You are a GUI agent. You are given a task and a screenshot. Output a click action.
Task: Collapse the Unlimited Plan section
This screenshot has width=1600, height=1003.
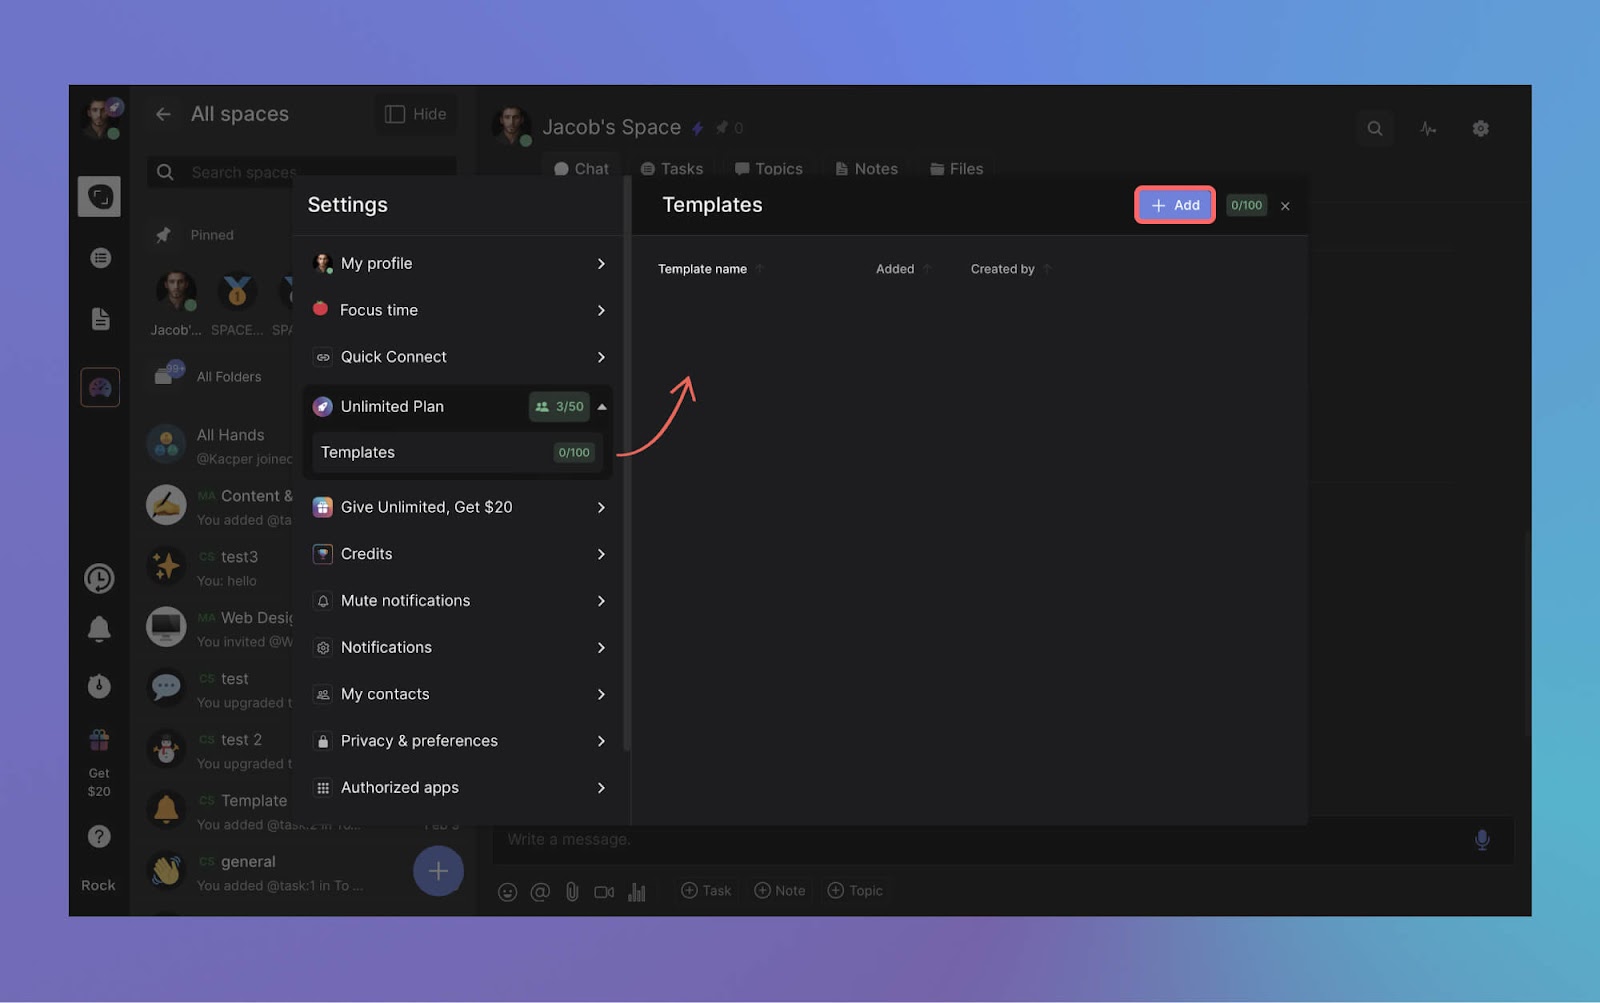coord(602,407)
